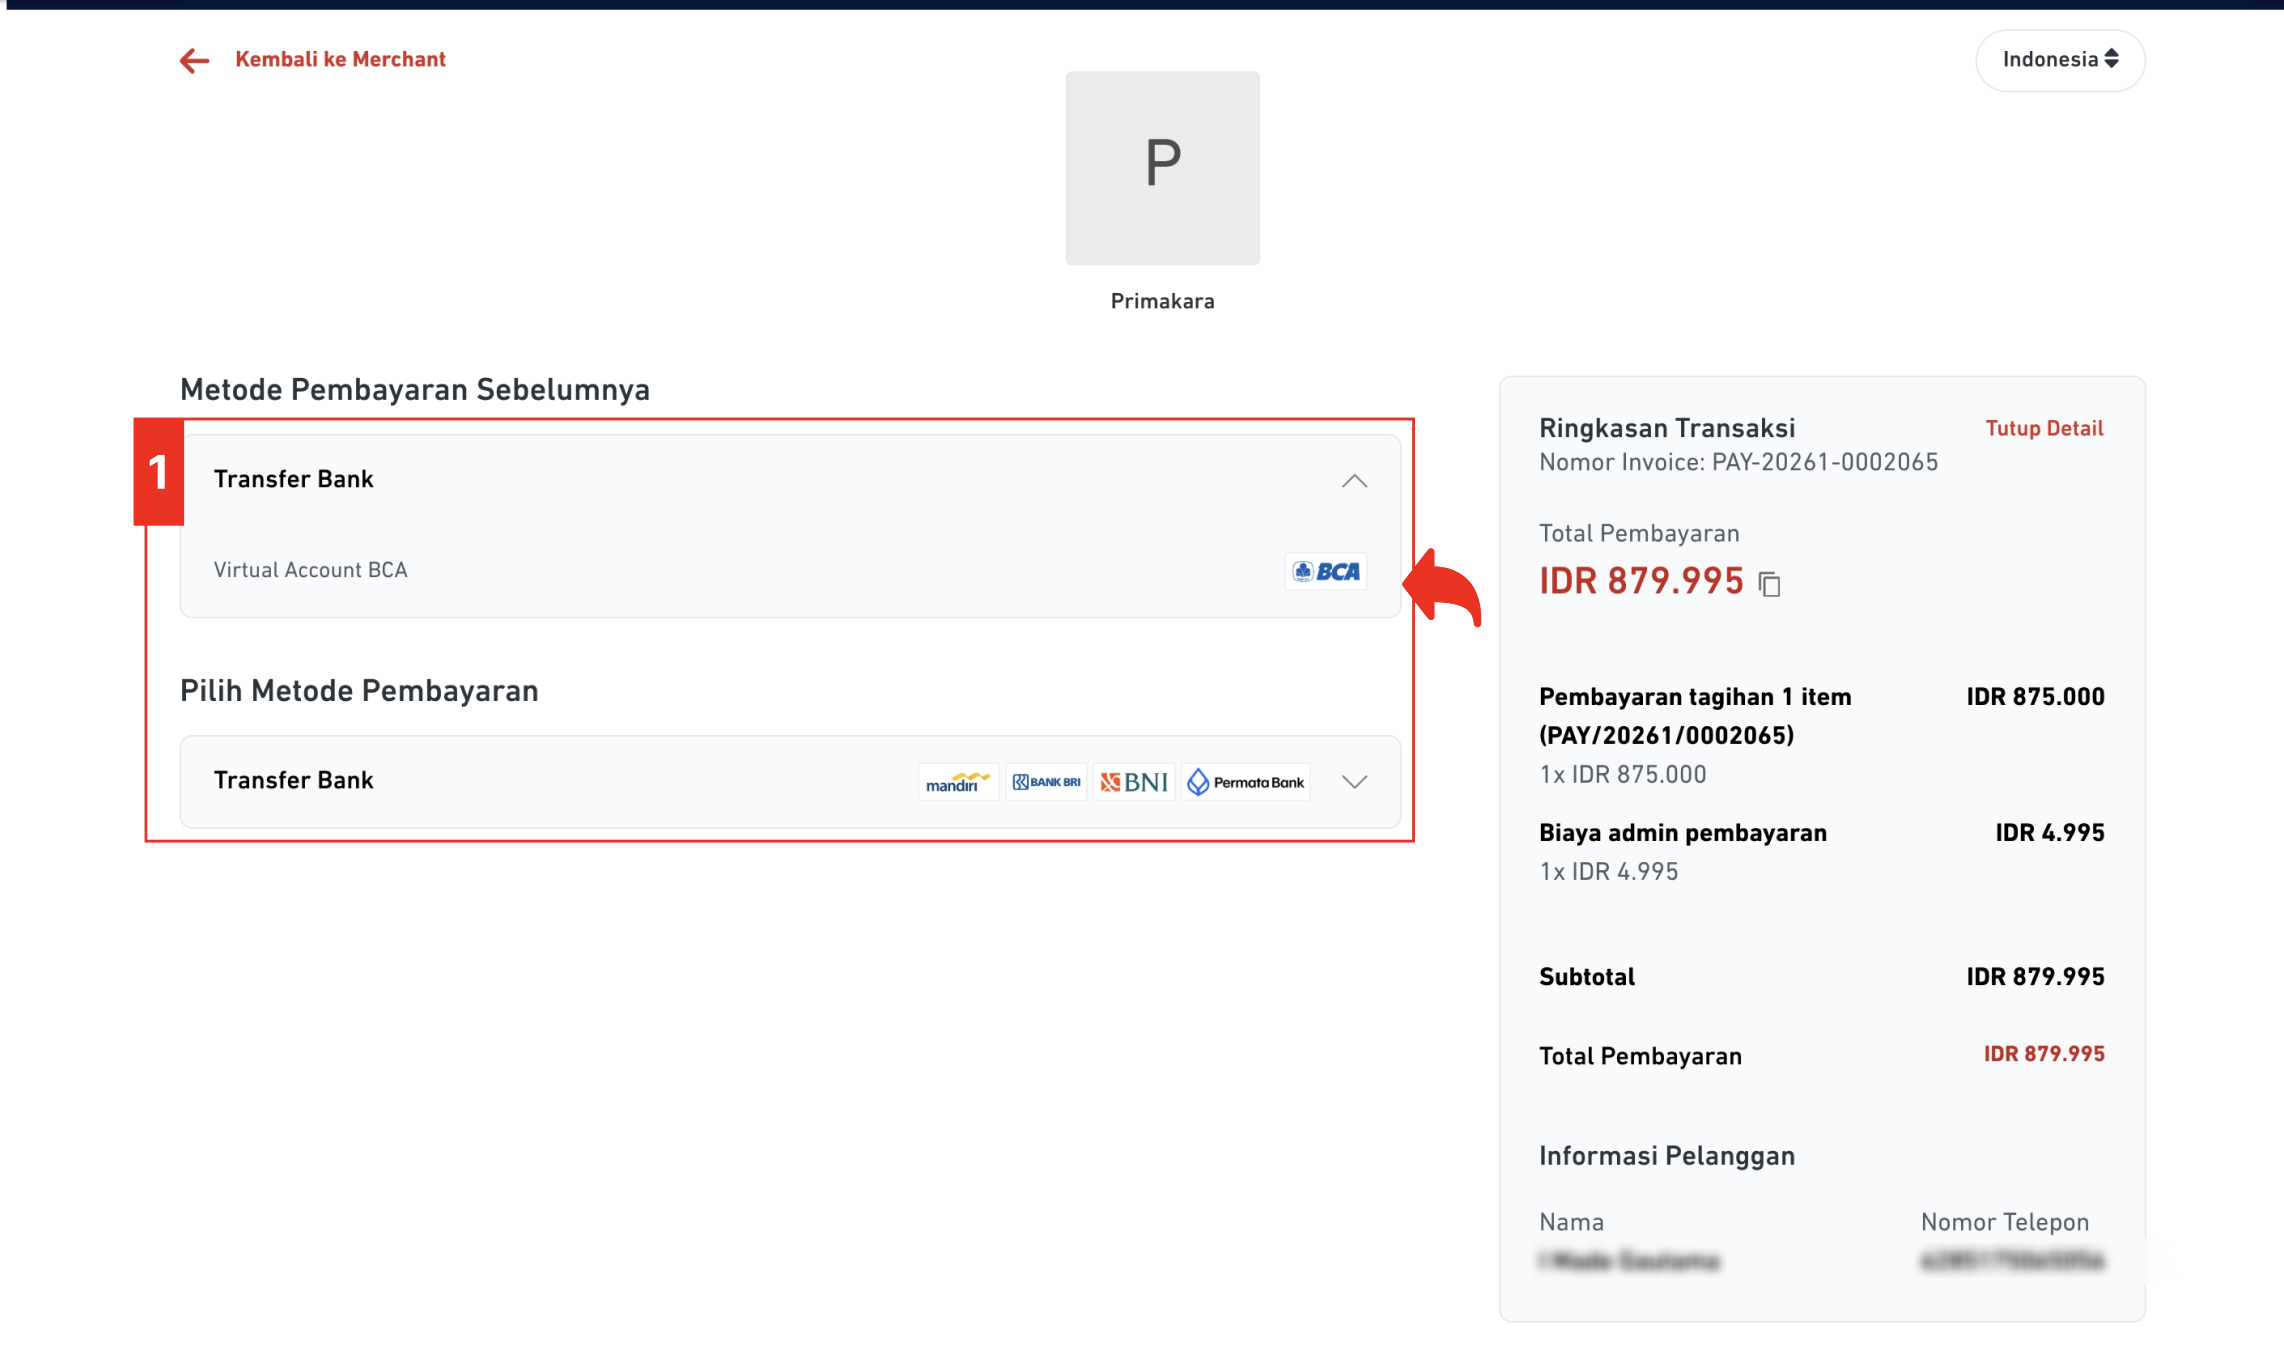Click the IDR 4.995 admin fee
The image size is (2284, 1356).
tap(2050, 833)
